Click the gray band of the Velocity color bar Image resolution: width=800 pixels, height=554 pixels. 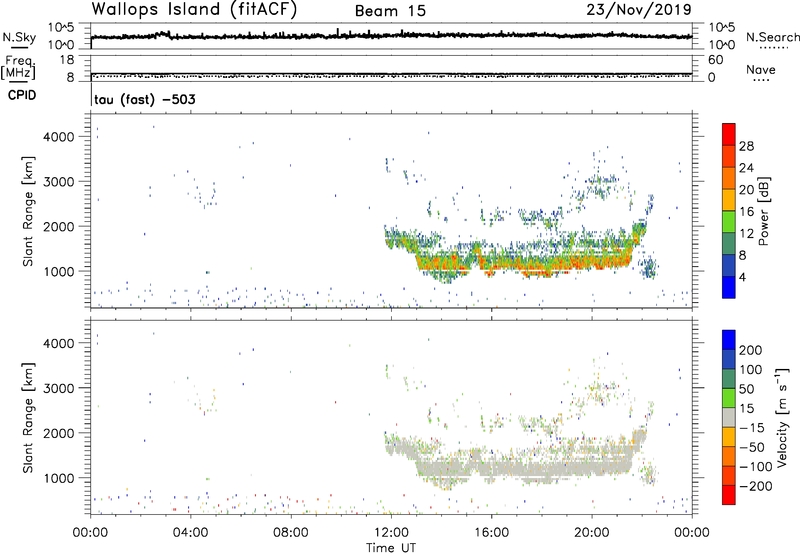coord(729,417)
